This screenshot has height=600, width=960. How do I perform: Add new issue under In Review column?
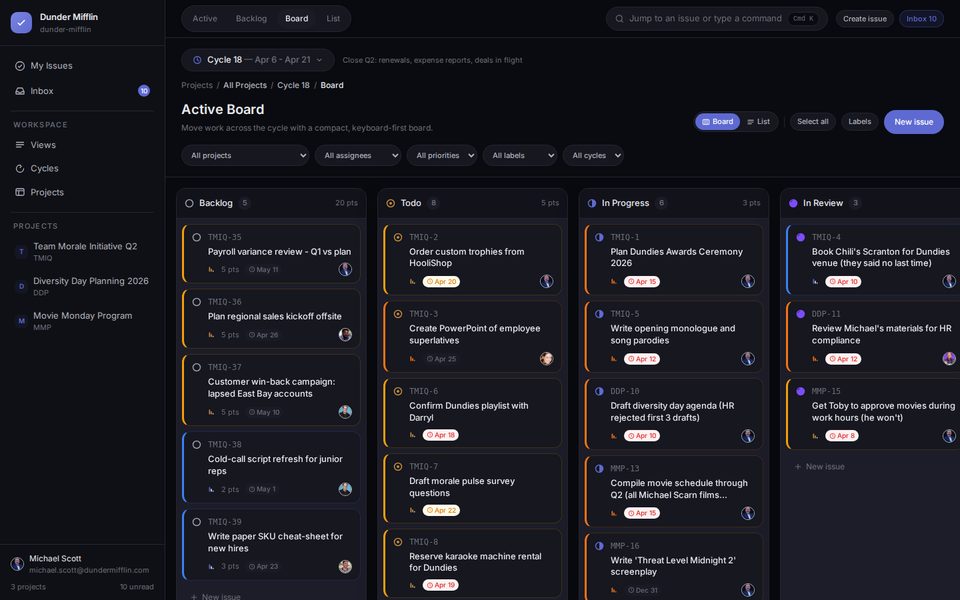[x=819, y=467]
